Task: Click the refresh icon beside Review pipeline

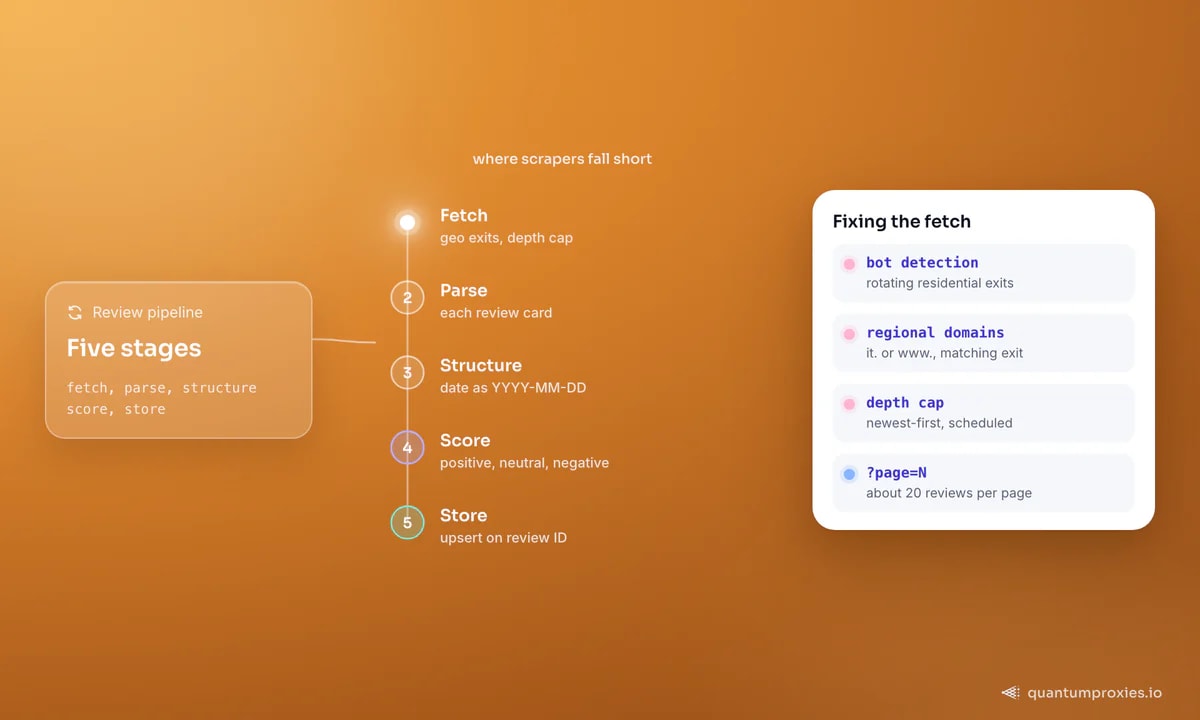Action: tap(75, 313)
